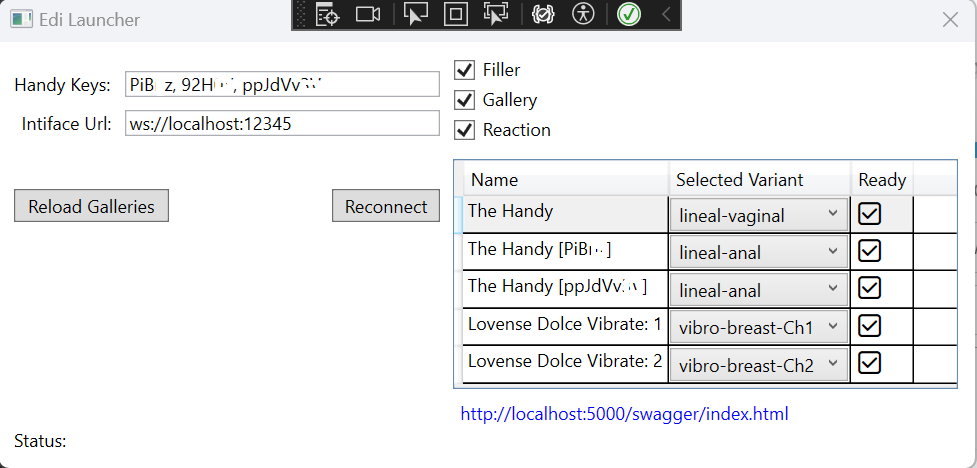Toggle Display Layout Adorners square icon
The image size is (977, 468).
[455, 14]
